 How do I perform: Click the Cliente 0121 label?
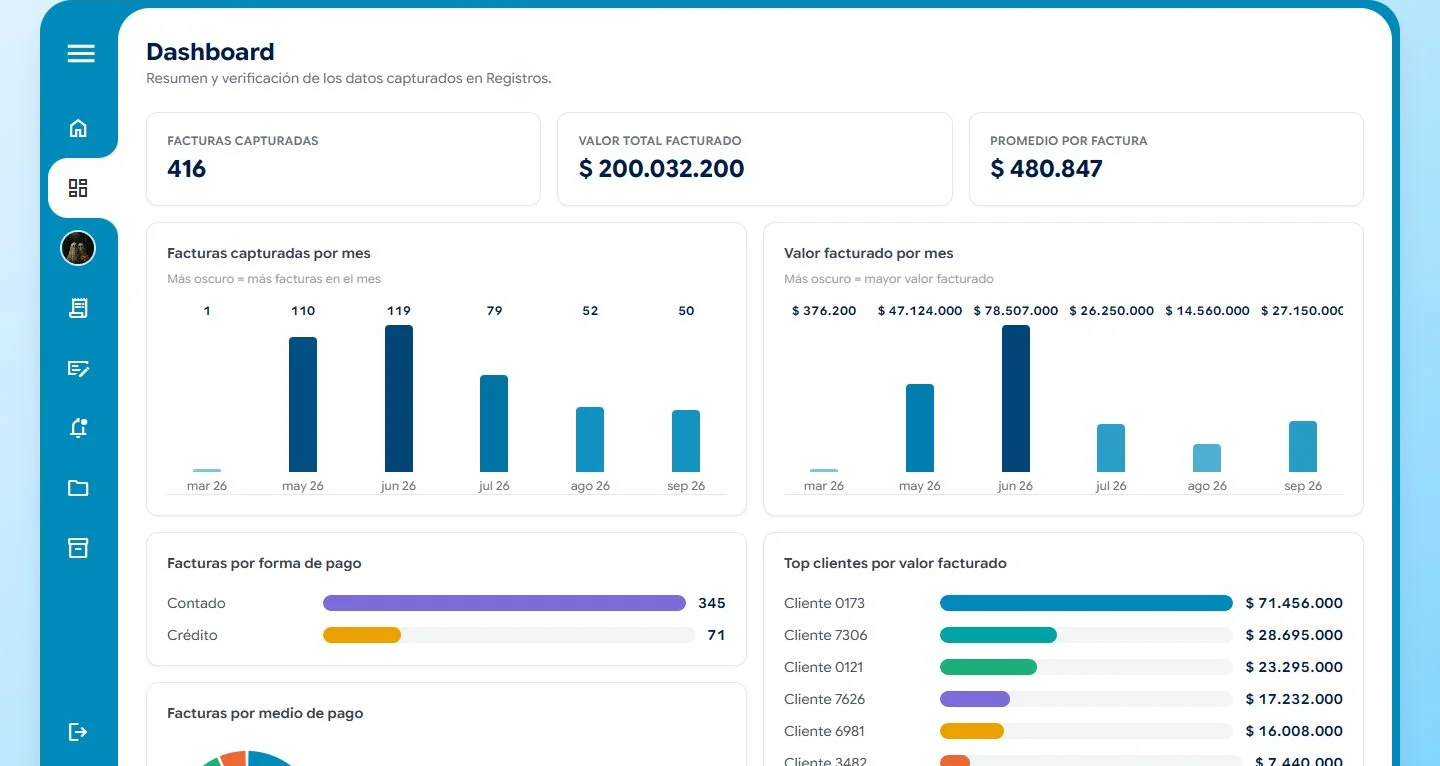[823, 667]
